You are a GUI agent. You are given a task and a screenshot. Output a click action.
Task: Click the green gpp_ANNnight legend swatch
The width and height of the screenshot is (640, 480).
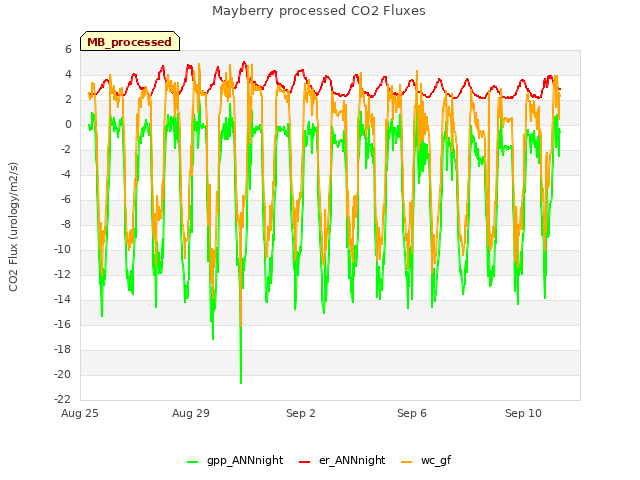pos(192,462)
